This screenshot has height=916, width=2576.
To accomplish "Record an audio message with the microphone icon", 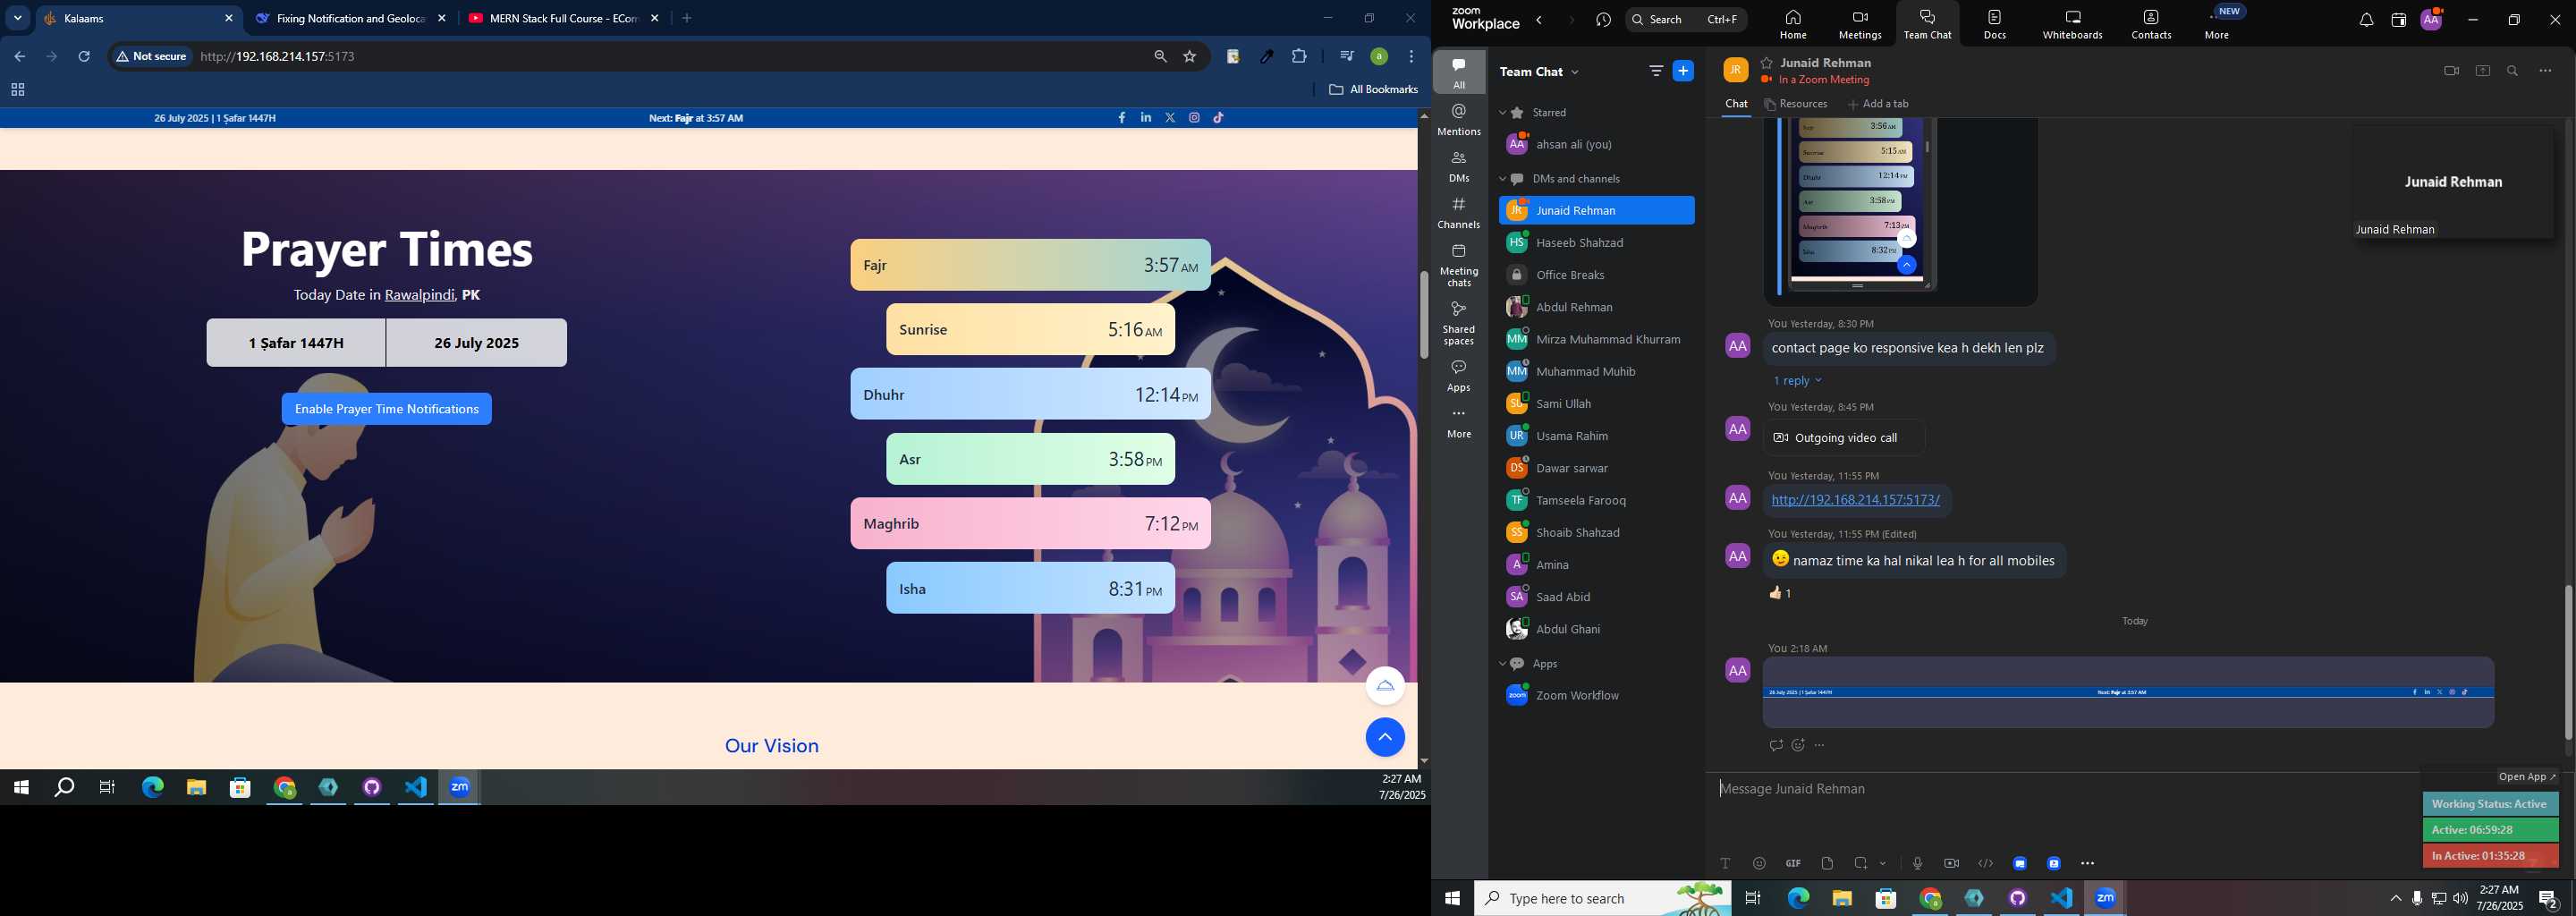I will click(1917, 863).
